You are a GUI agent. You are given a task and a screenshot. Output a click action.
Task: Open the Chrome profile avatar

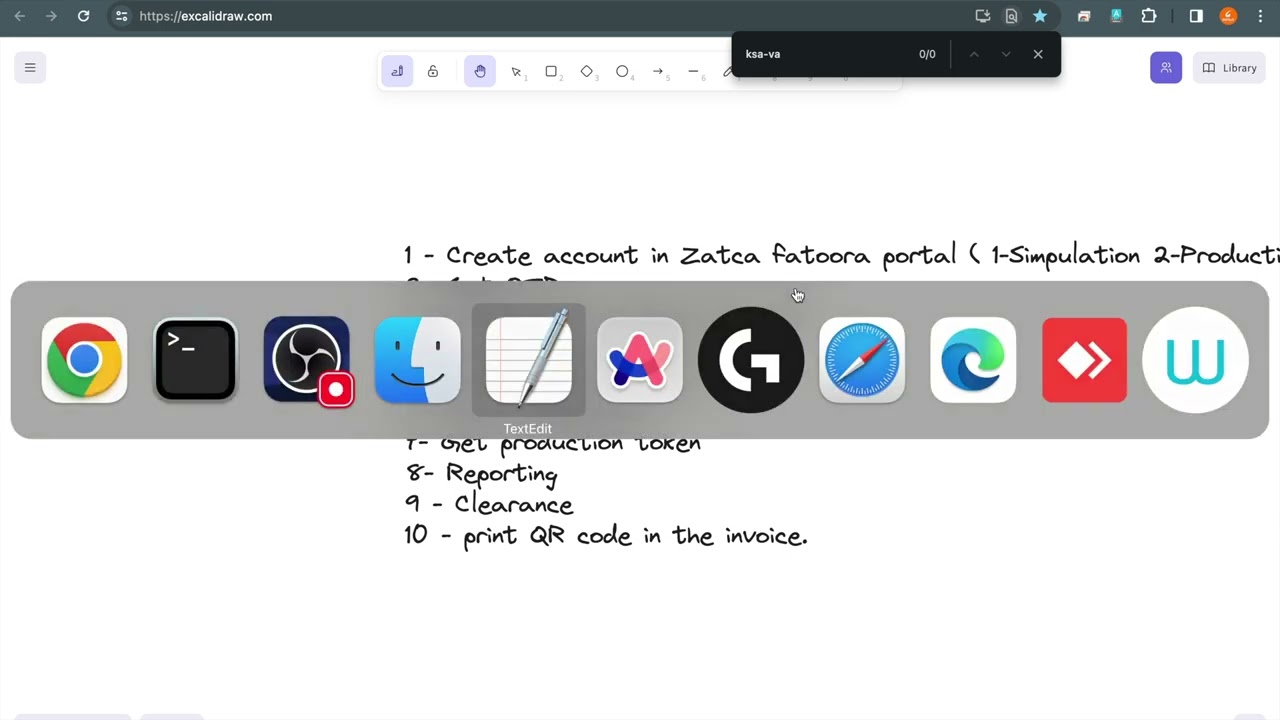(x=1229, y=16)
